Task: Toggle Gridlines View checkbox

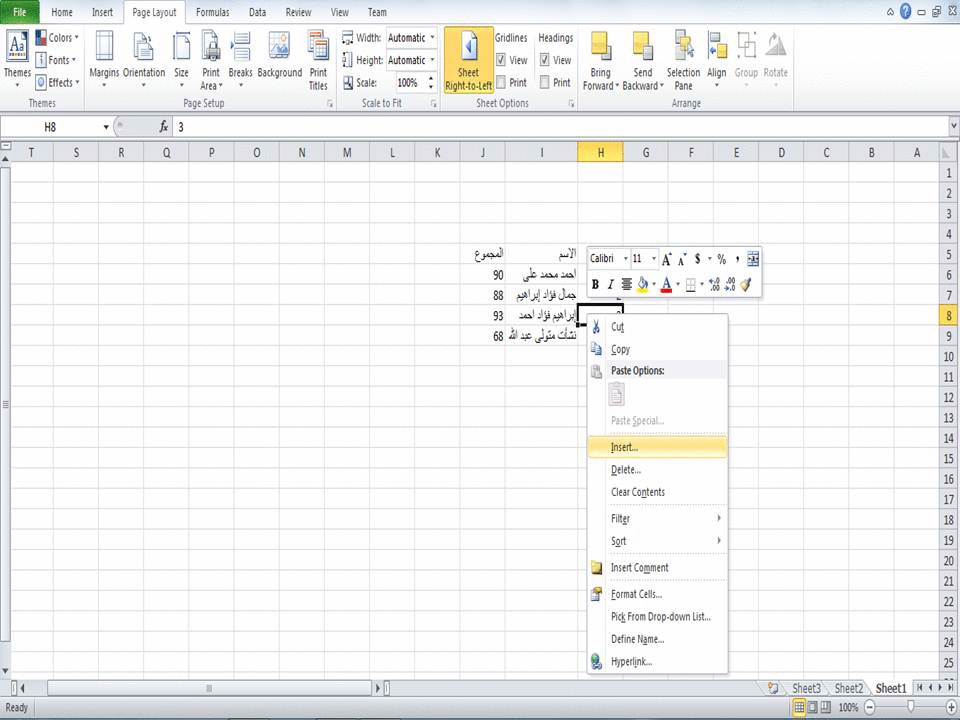Action: click(501, 60)
